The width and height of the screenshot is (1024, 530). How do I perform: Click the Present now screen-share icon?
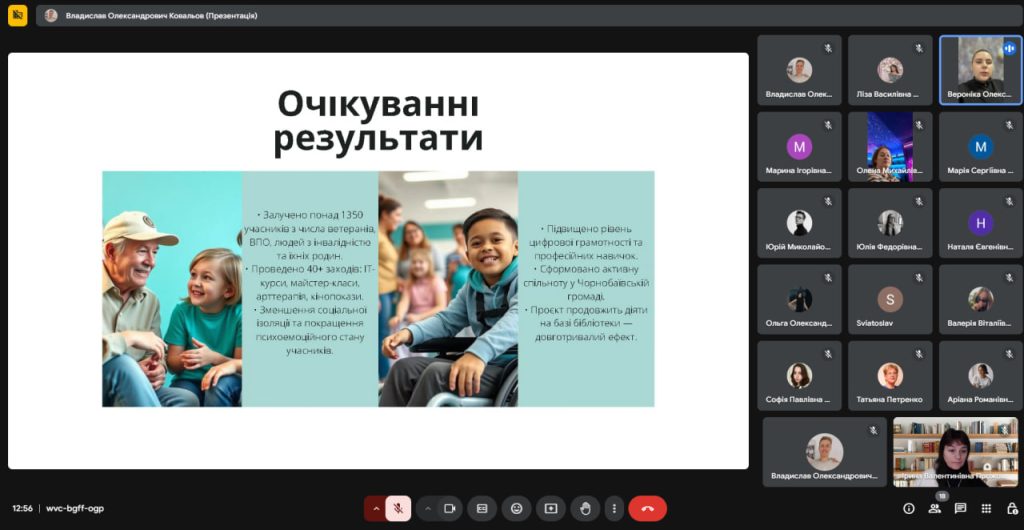[550, 508]
